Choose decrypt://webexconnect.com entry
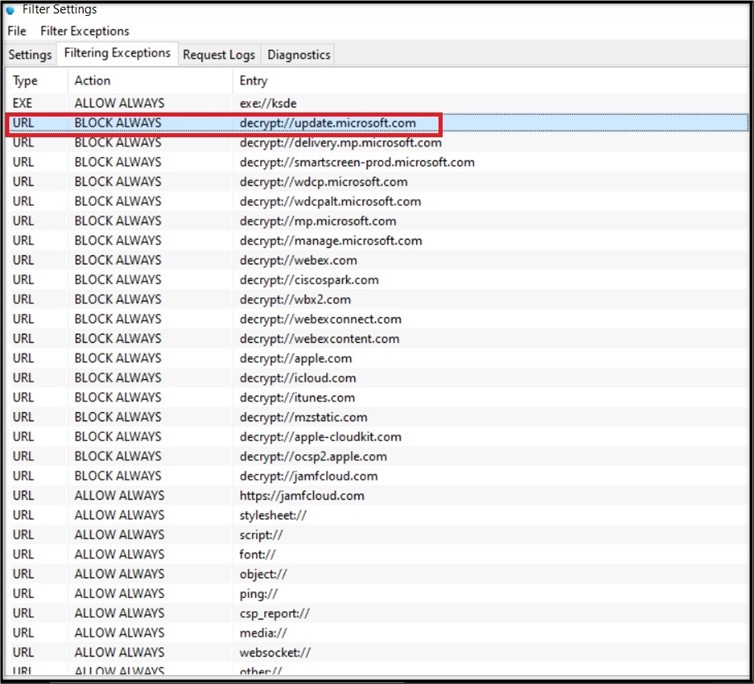Viewport: 754px width, 684px height. (320, 319)
